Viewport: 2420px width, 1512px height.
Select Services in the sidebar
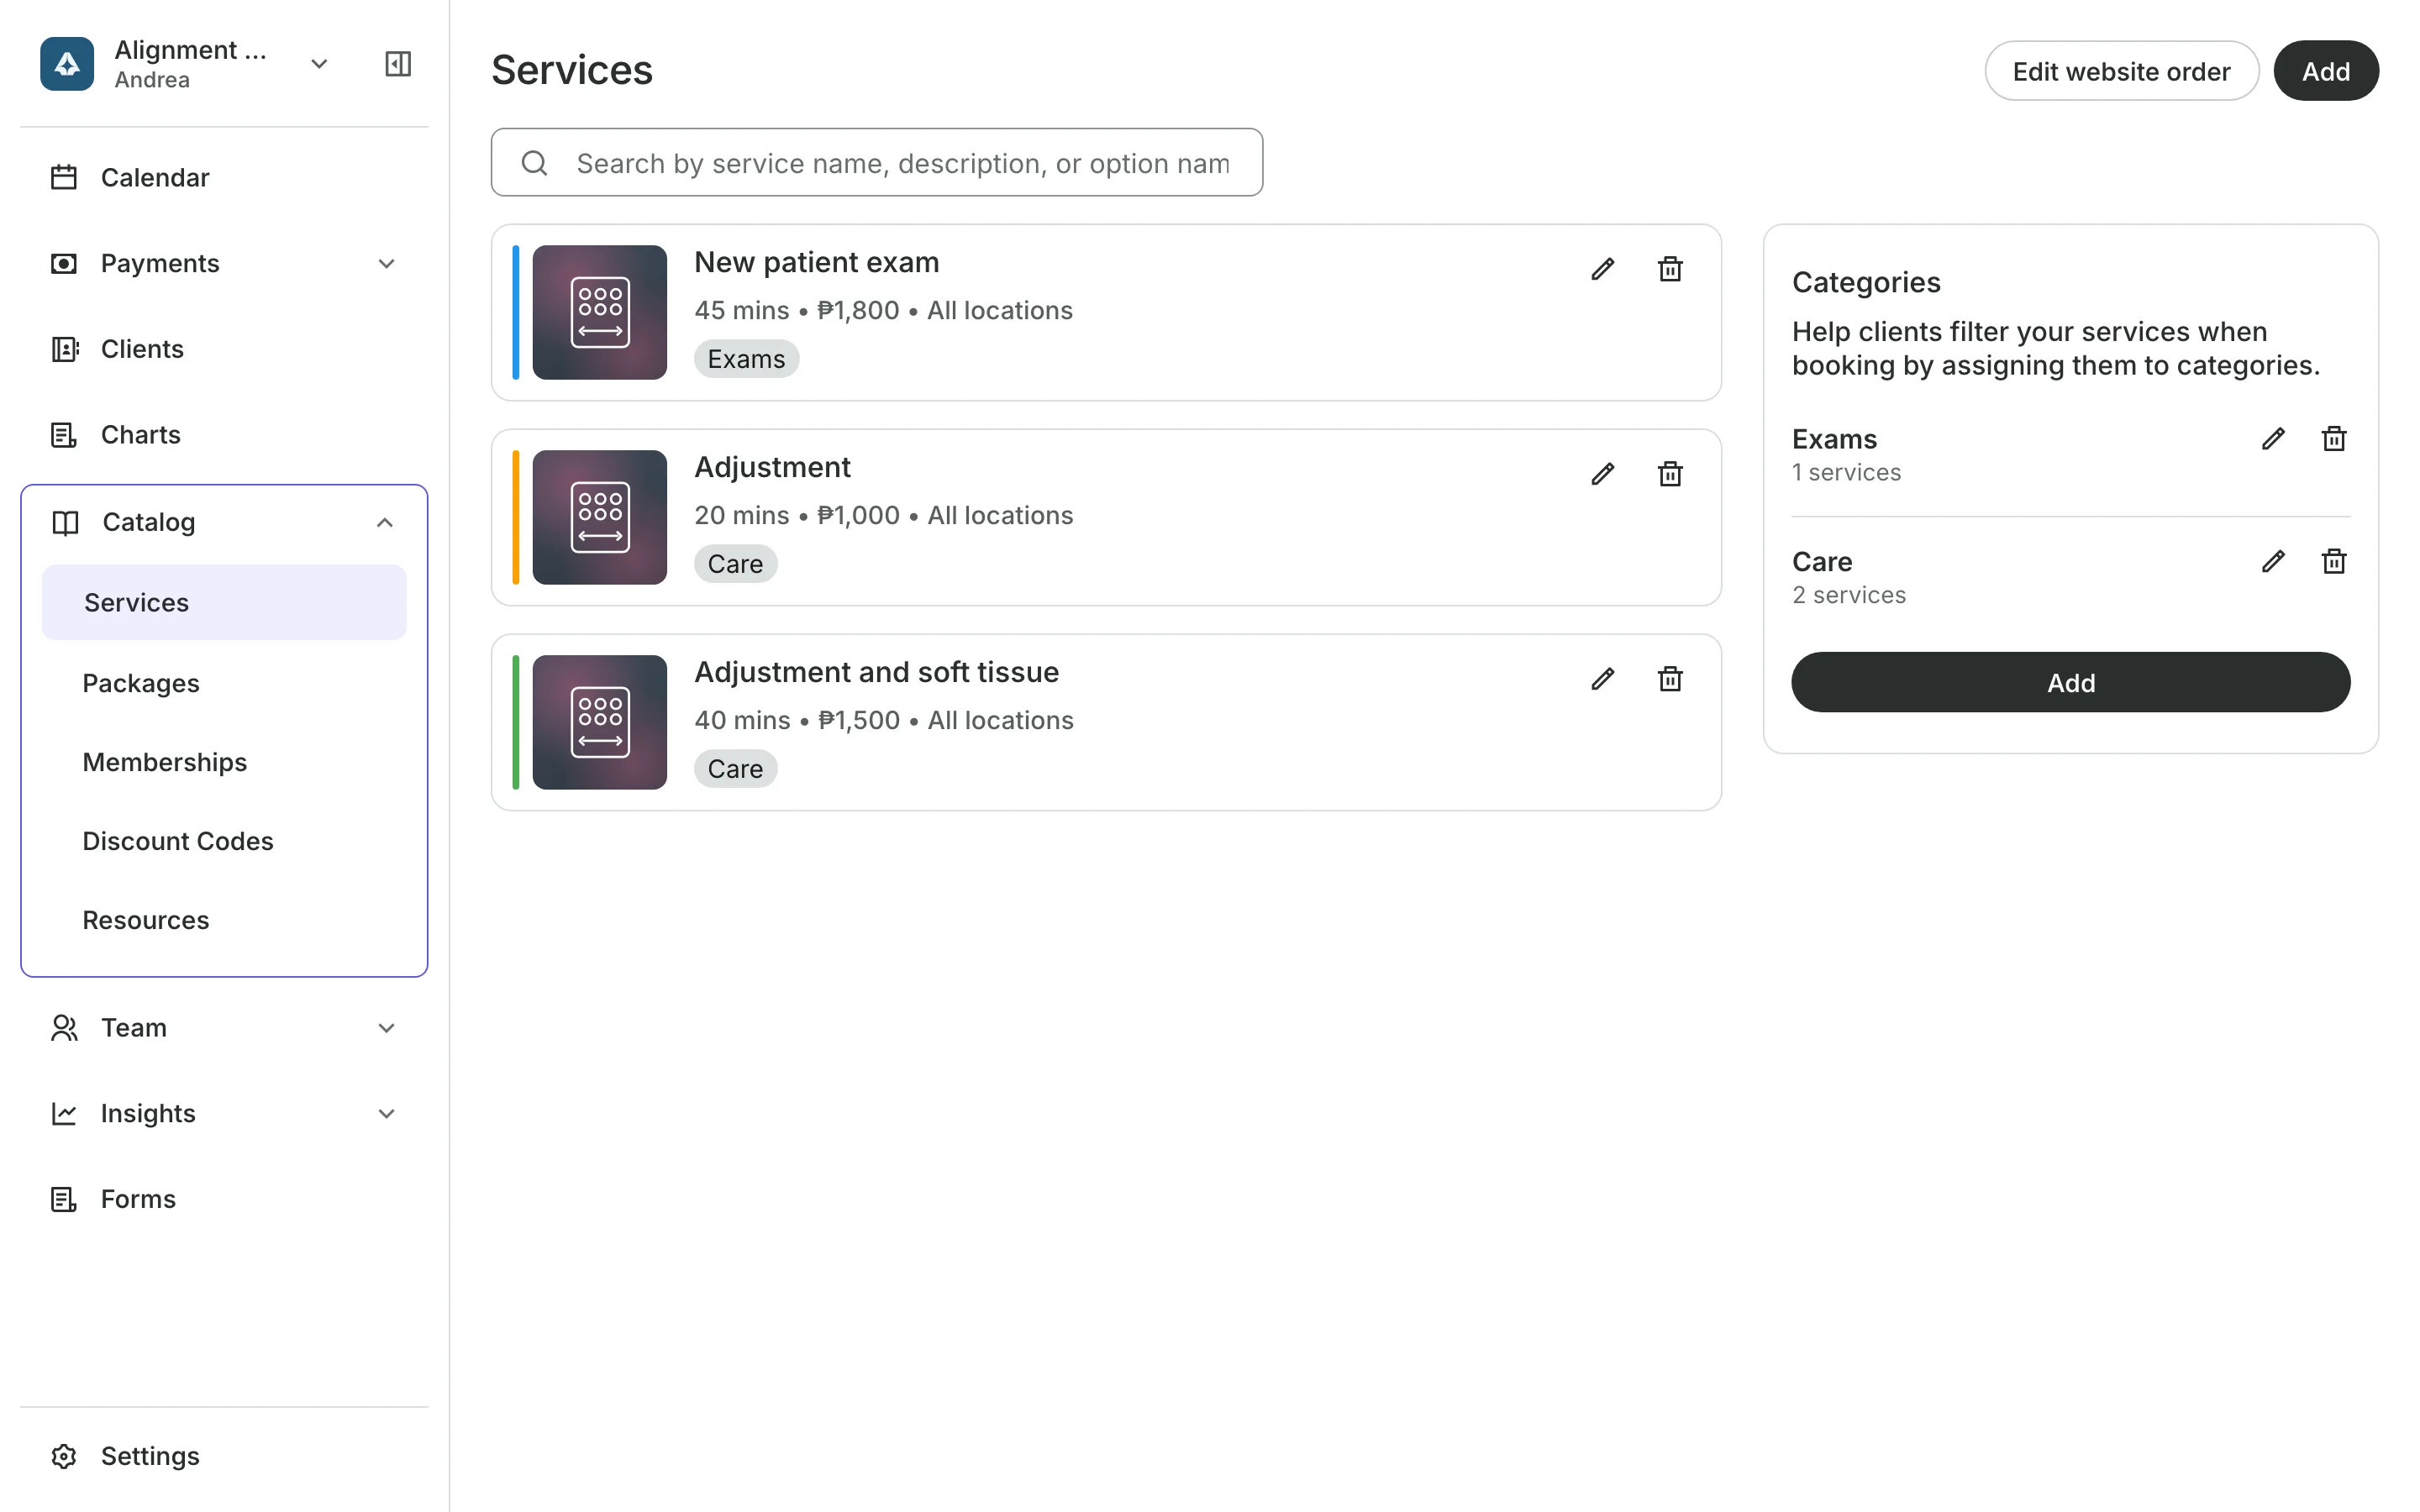click(224, 602)
